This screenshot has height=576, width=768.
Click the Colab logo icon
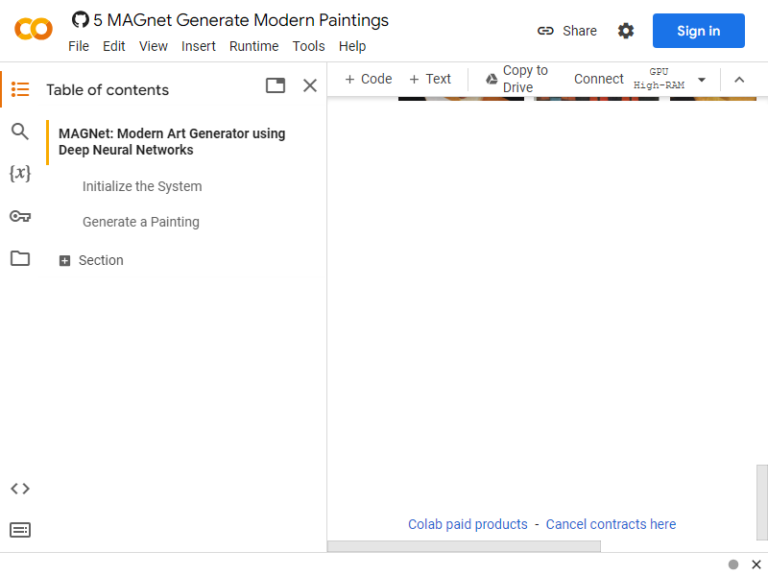click(x=33, y=29)
